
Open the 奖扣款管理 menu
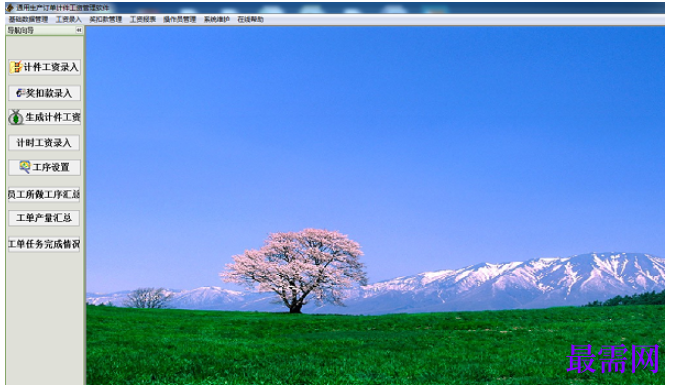(106, 19)
